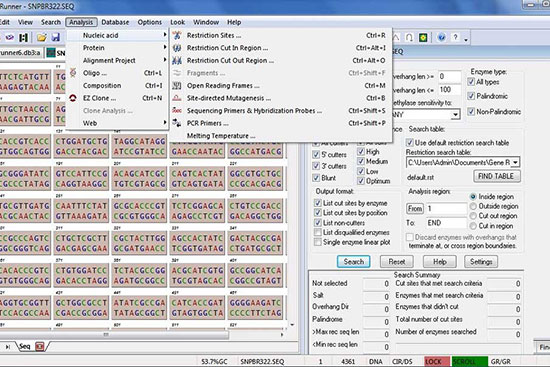The width and height of the screenshot is (550, 367).
Task: Click the Restriction Sites menu icon
Action: 177,35
